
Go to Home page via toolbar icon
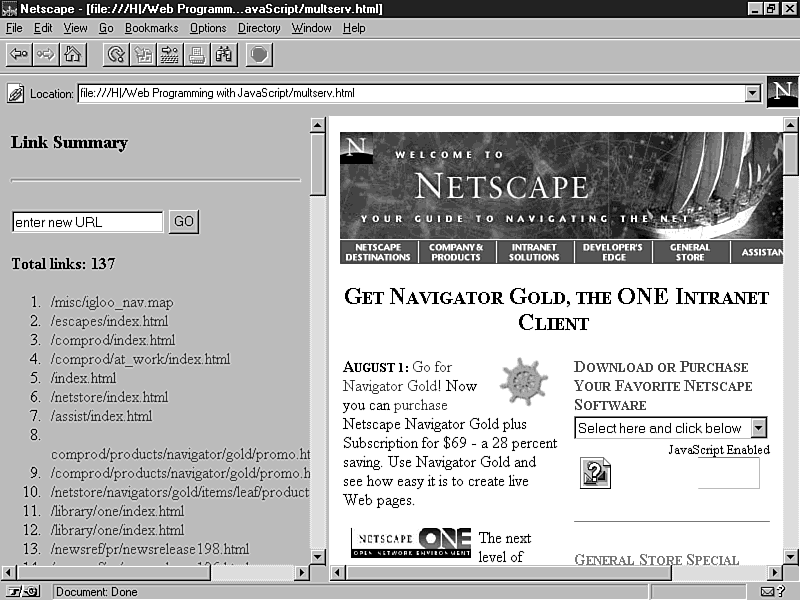(x=72, y=54)
